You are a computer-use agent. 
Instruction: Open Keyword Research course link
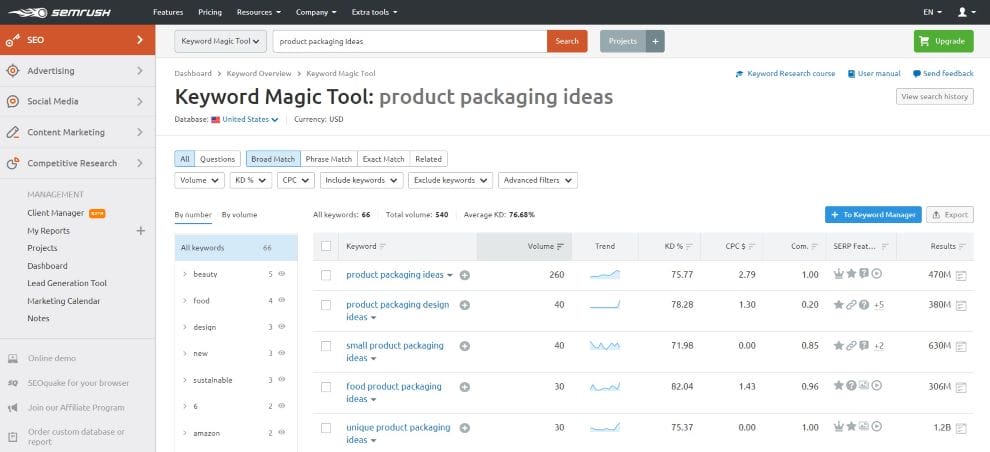point(785,74)
